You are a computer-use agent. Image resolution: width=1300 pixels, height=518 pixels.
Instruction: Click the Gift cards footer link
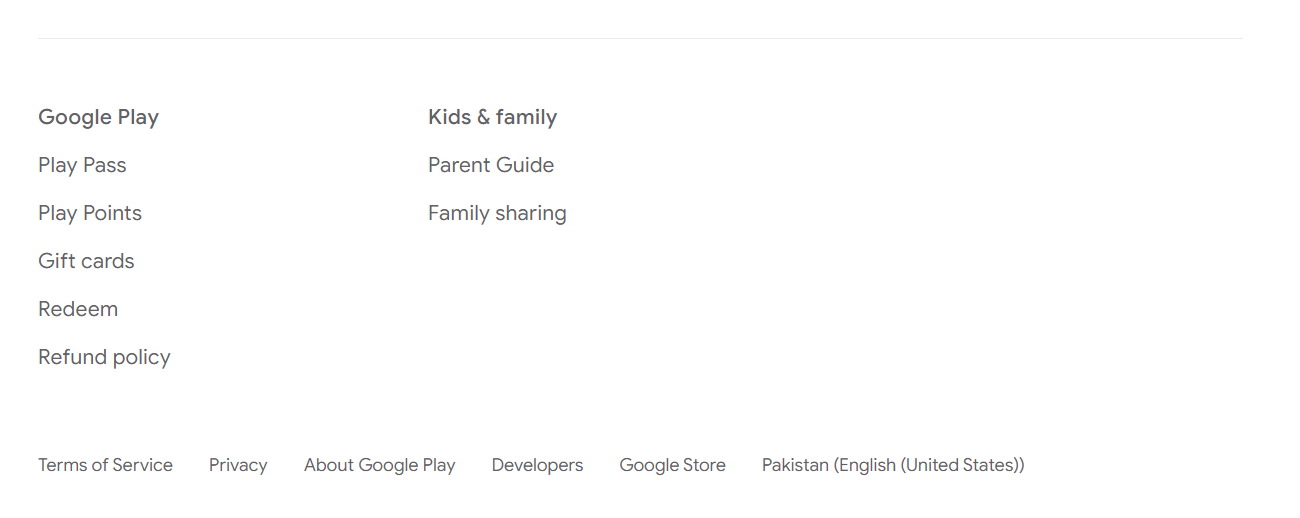point(86,261)
